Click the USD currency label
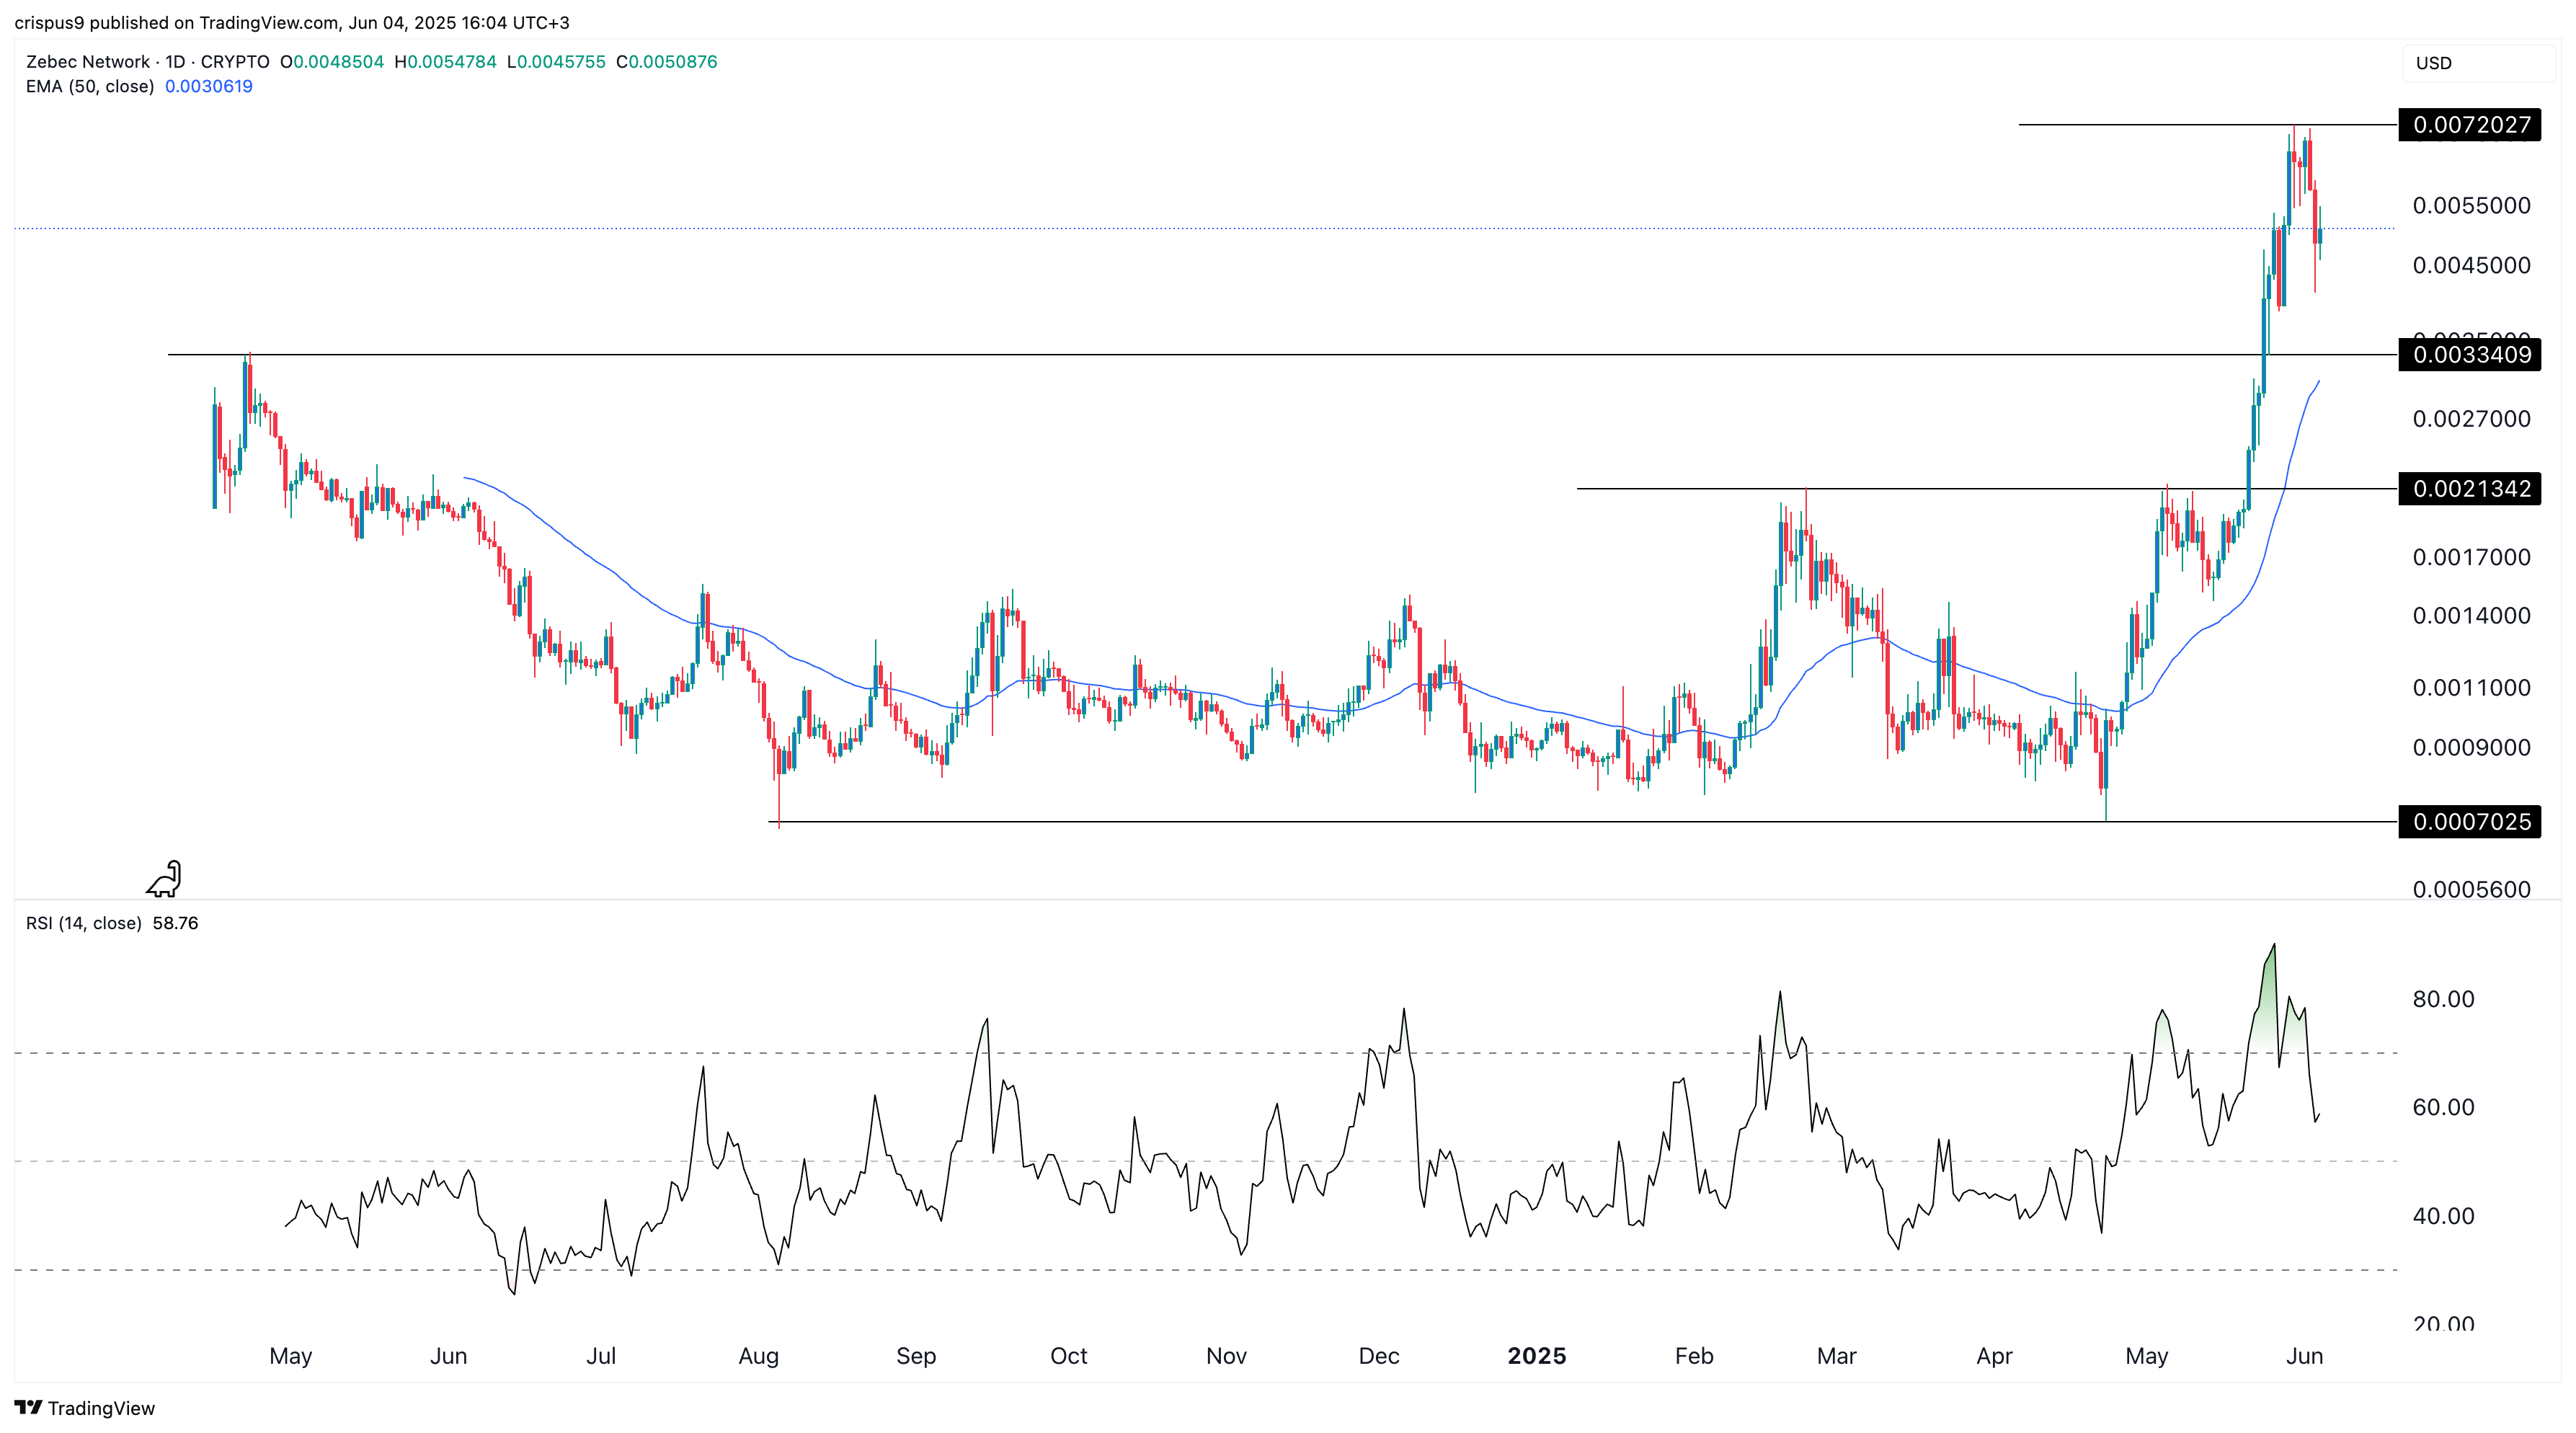Viewport: 2576px width, 1433px height. [2433, 63]
